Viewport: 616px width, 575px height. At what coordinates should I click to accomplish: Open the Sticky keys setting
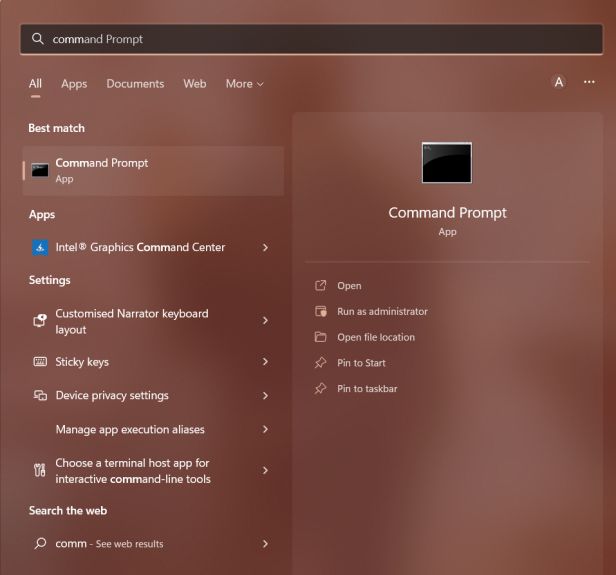tap(153, 361)
